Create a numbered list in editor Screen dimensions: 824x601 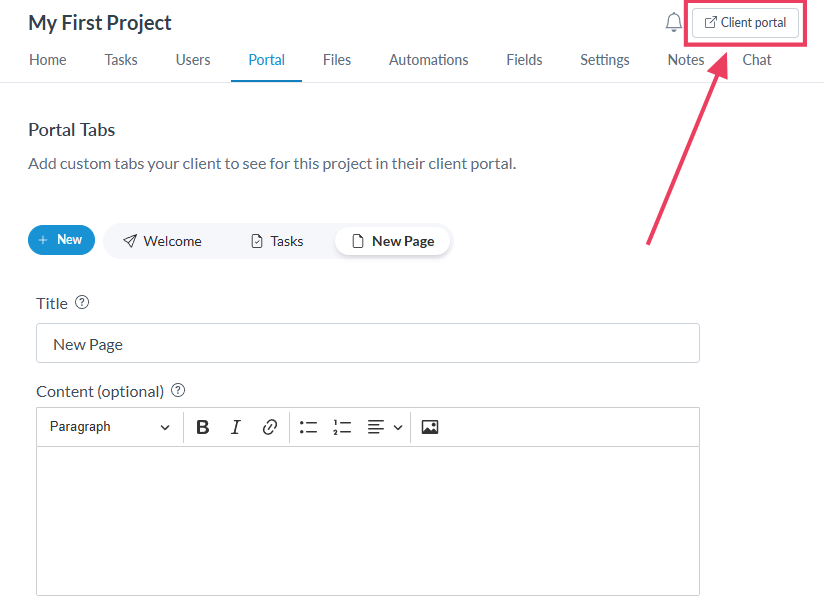point(342,427)
